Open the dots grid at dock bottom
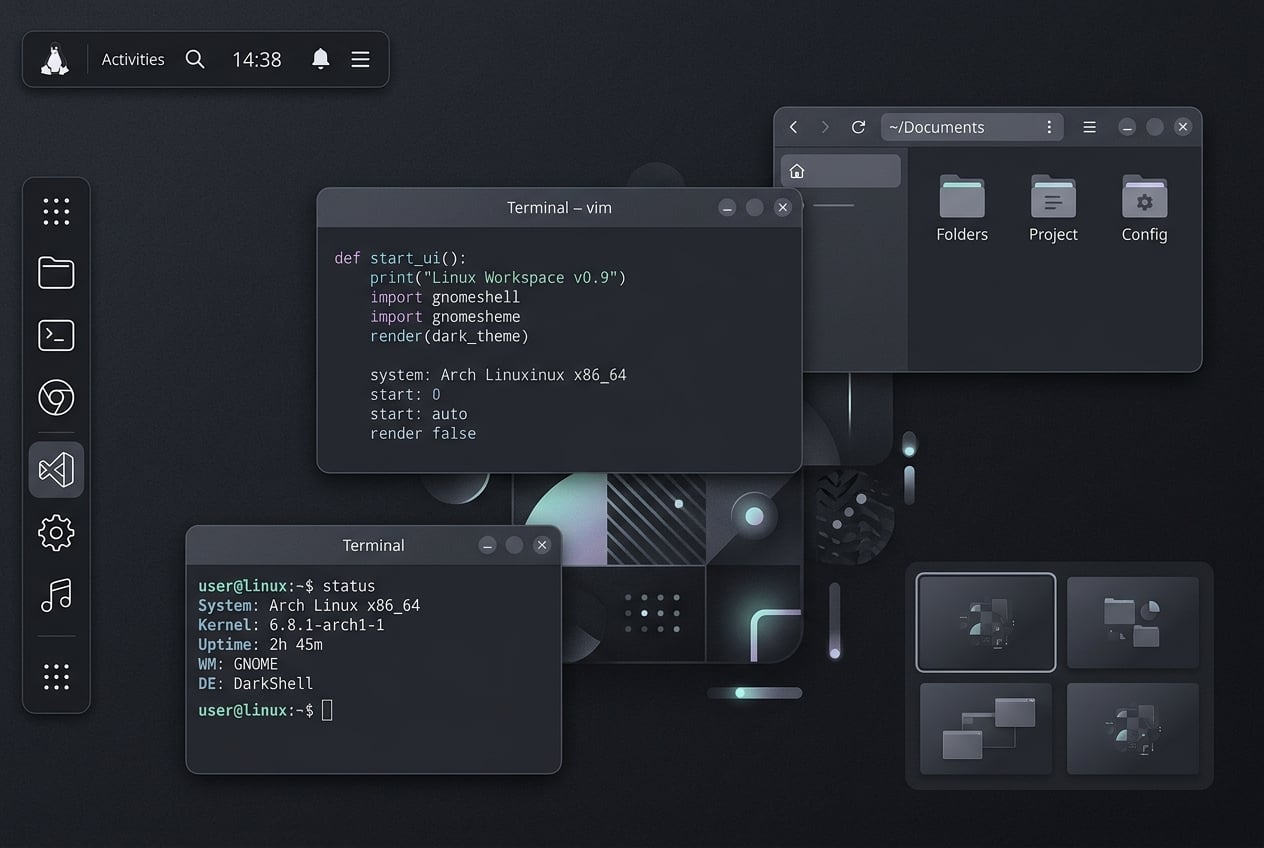 coord(56,676)
